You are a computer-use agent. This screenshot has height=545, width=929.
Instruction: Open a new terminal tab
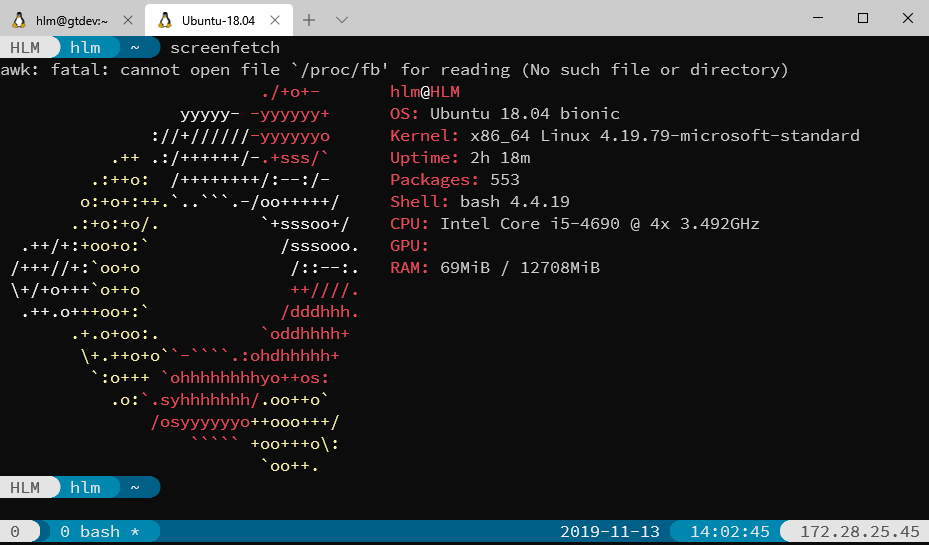tap(309, 20)
